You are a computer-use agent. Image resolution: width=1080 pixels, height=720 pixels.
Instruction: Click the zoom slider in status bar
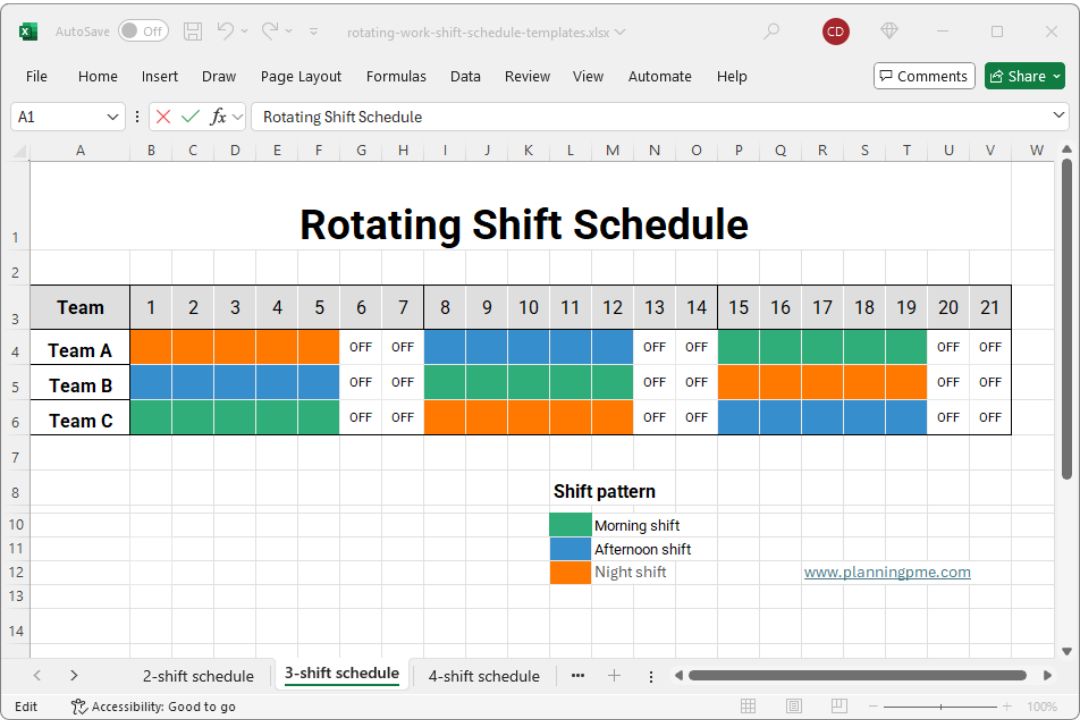[940, 706]
